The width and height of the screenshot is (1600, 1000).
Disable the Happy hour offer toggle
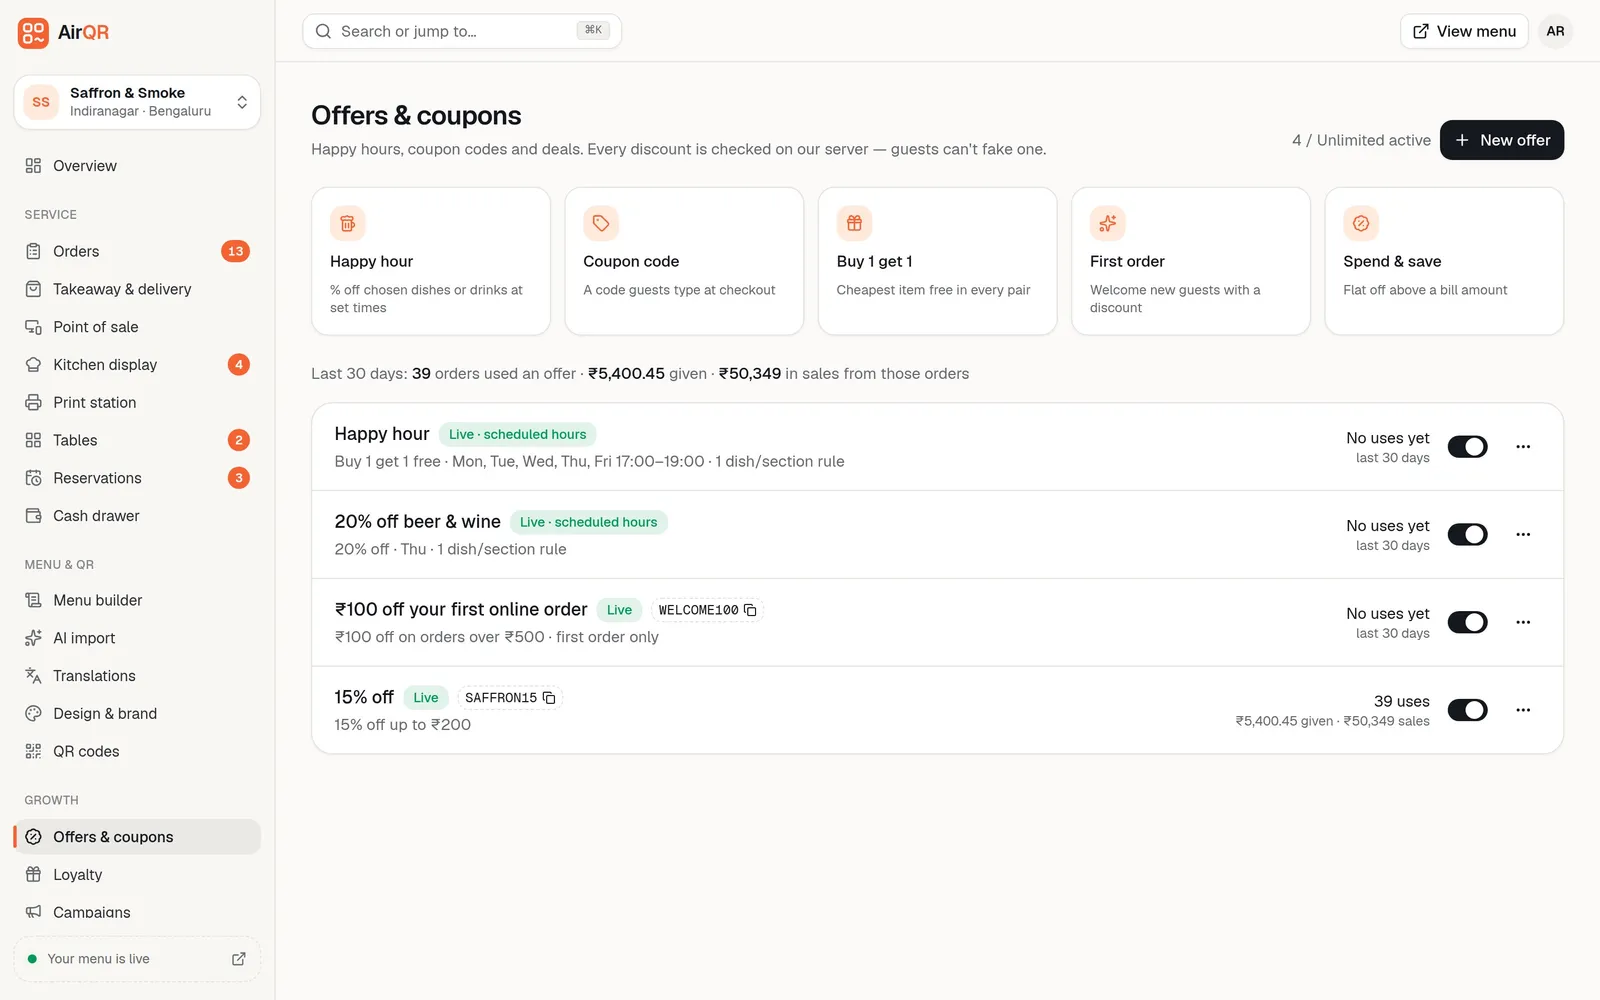pyautogui.click(x=1467, y=447)
